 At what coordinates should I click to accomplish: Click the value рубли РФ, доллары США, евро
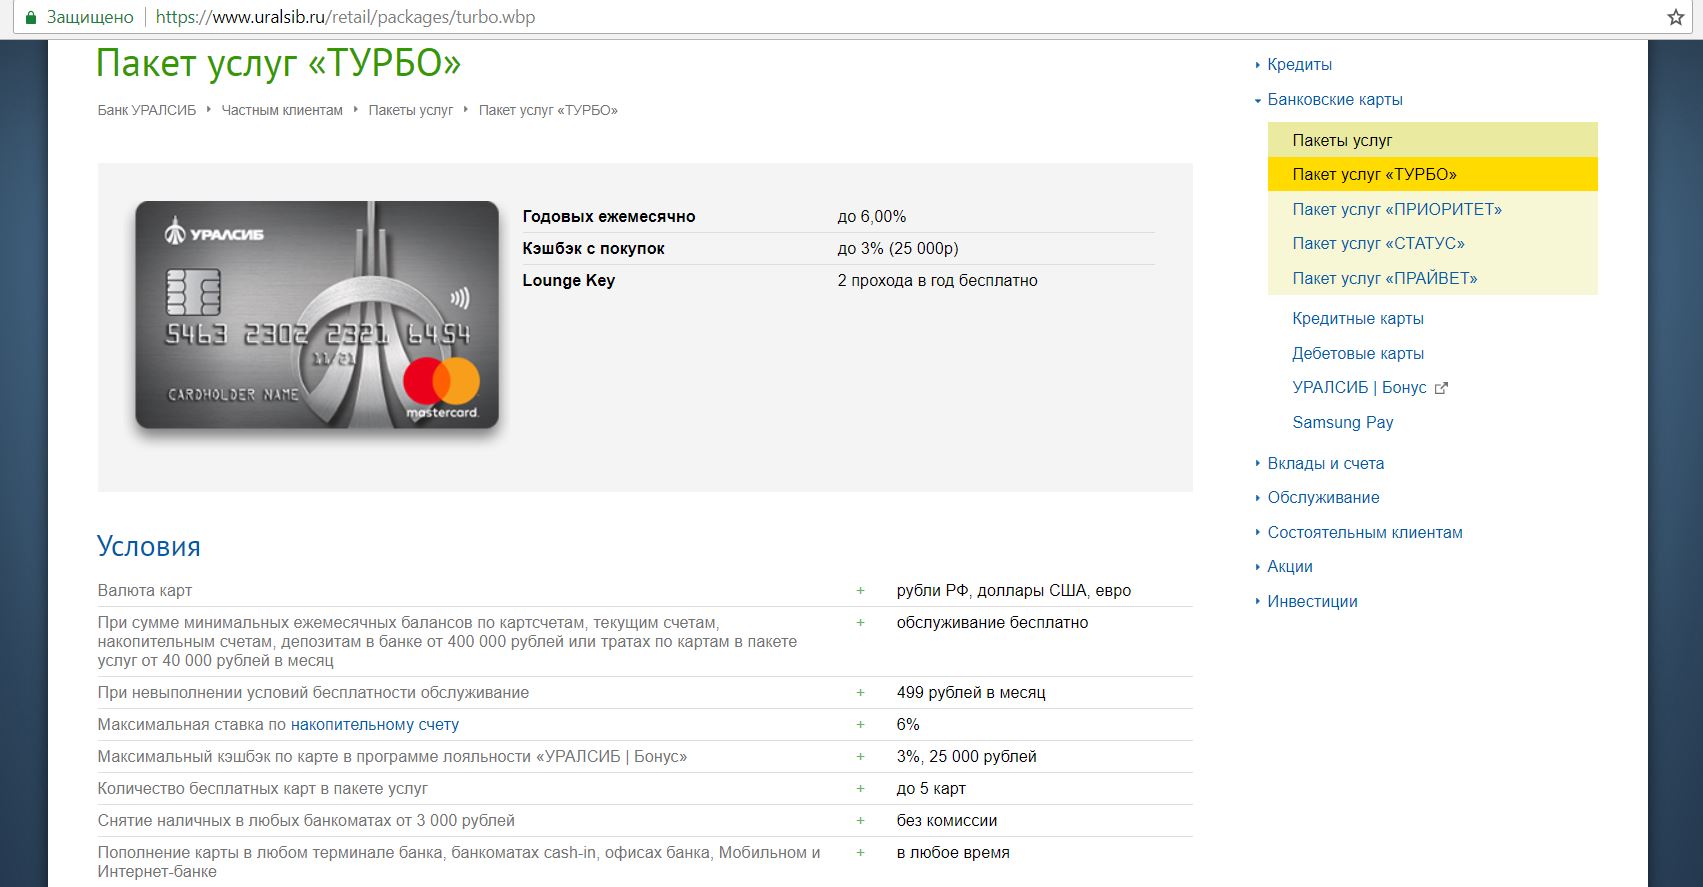[1014, 590]
